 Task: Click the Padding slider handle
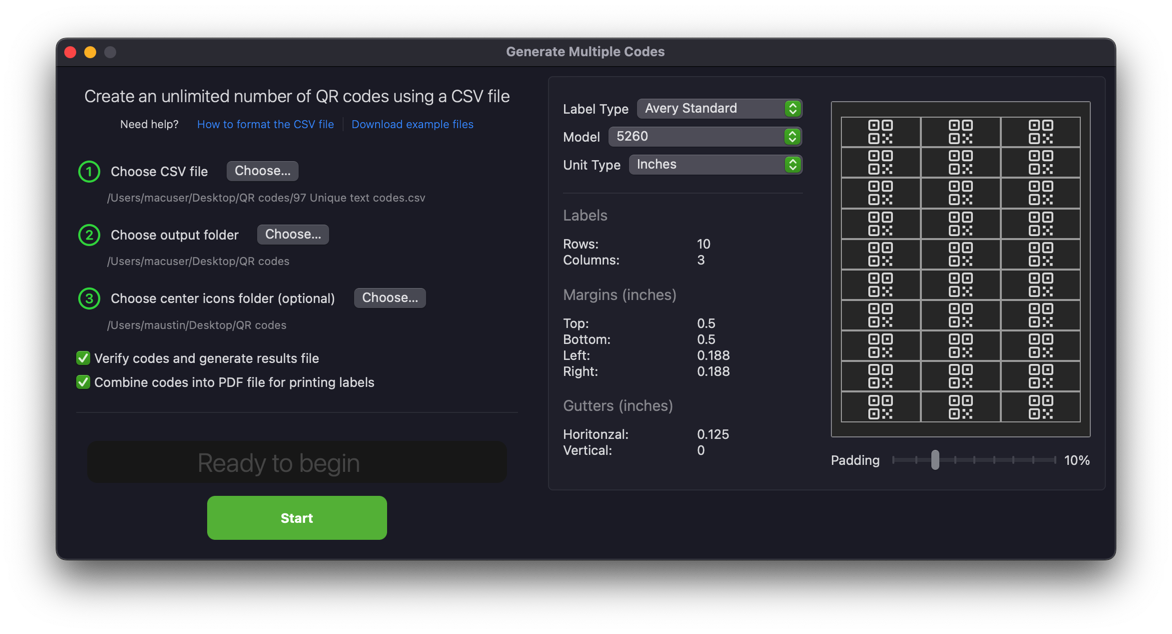pyautogui.click(x=935, y=460)
